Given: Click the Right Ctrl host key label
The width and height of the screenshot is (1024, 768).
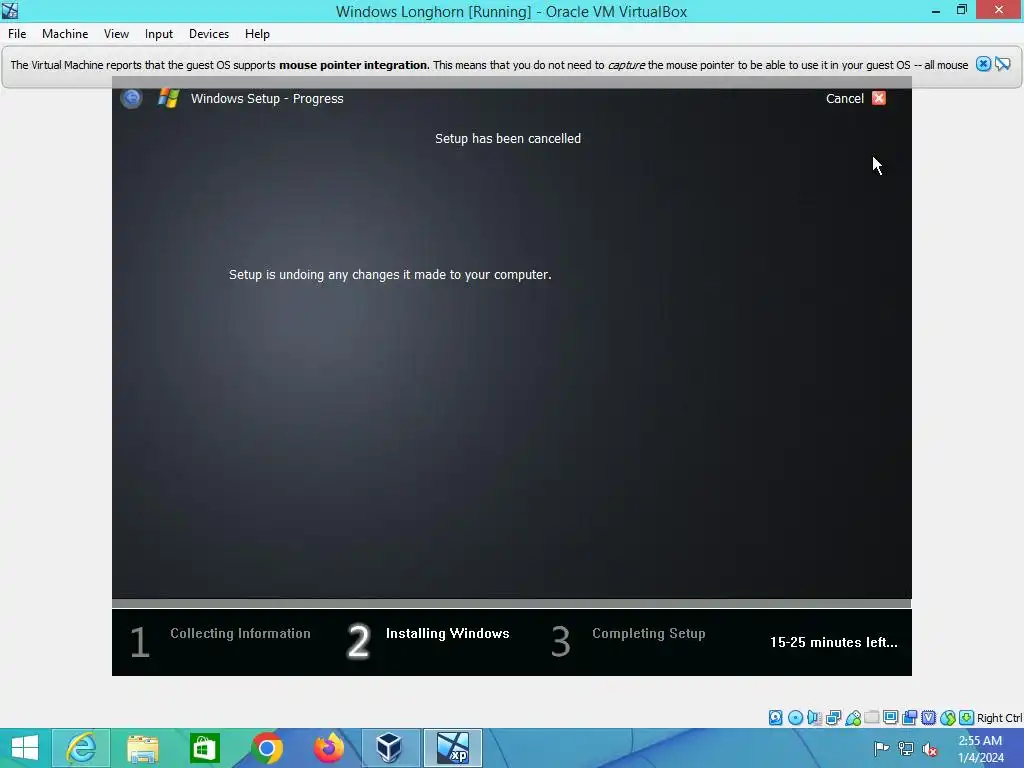Looking at the screenshot, I should coord(999,718).
